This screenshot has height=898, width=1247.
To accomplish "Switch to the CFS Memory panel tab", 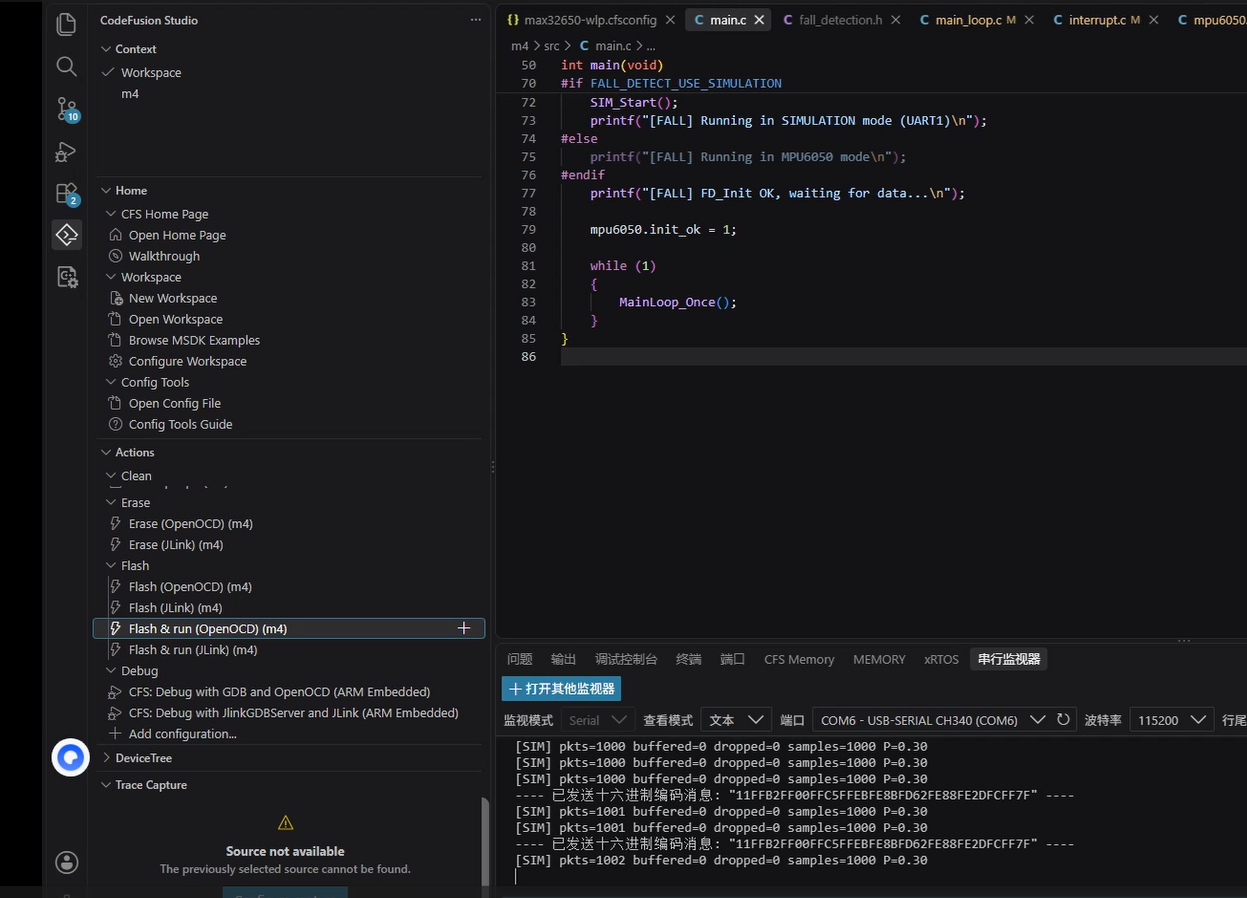I will click(x=799, y=659).
